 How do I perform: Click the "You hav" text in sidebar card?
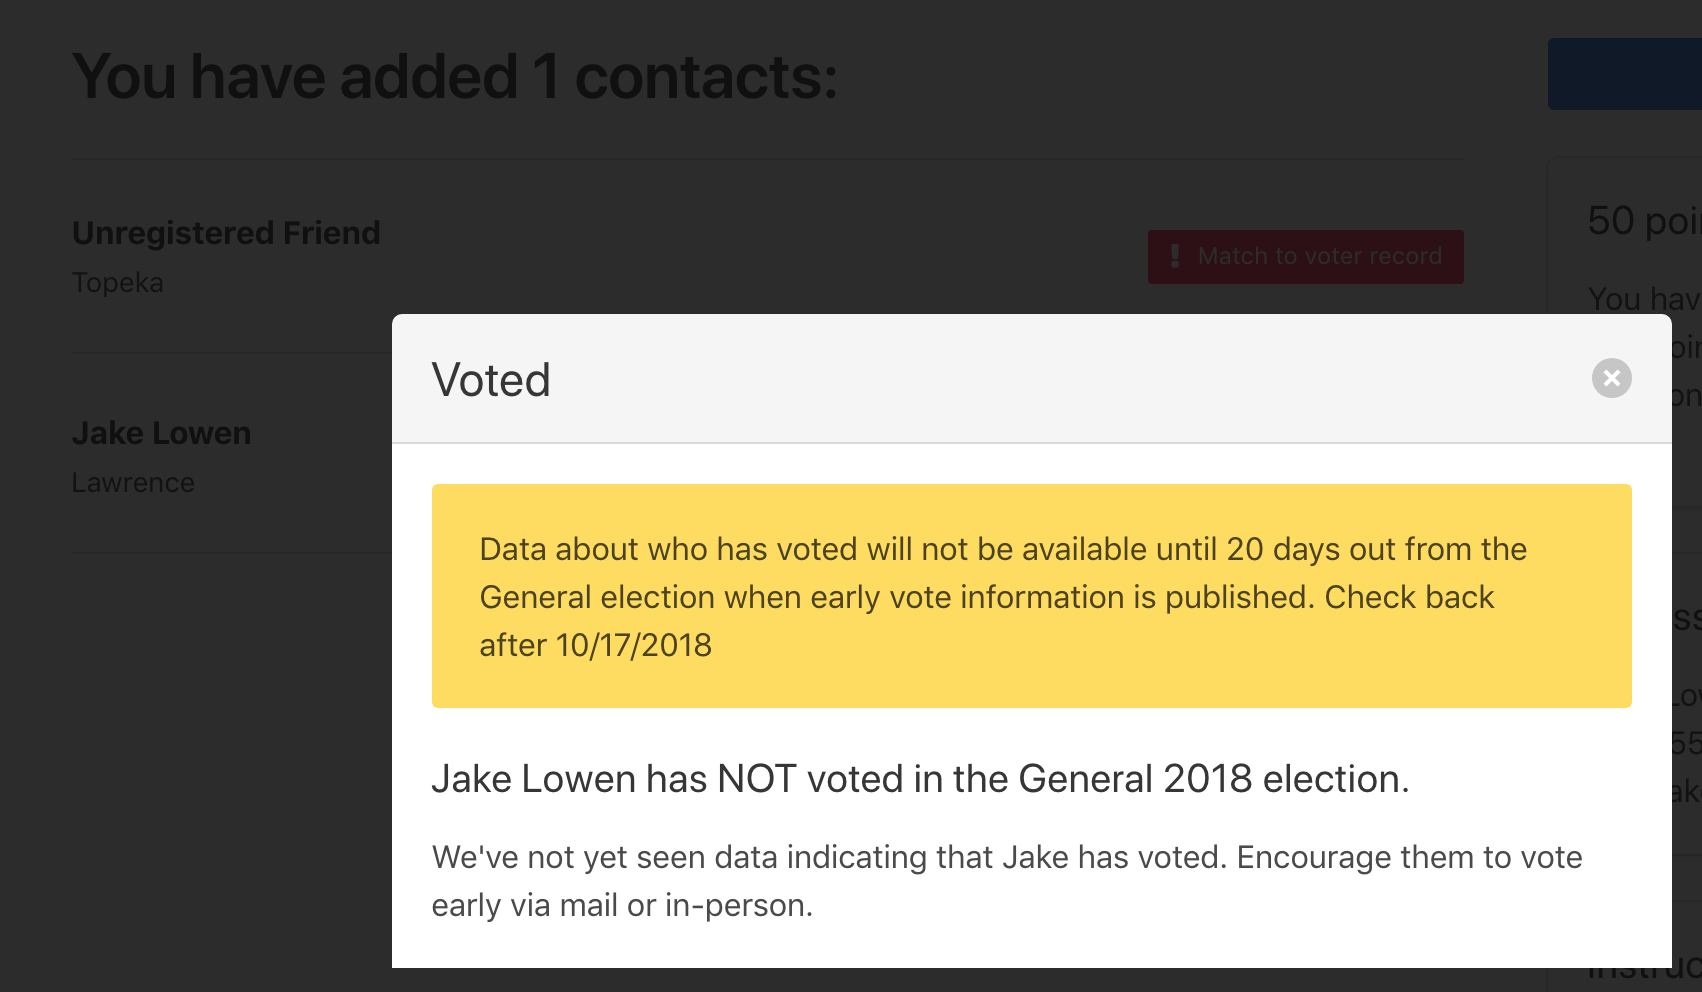pos(1642,299)
